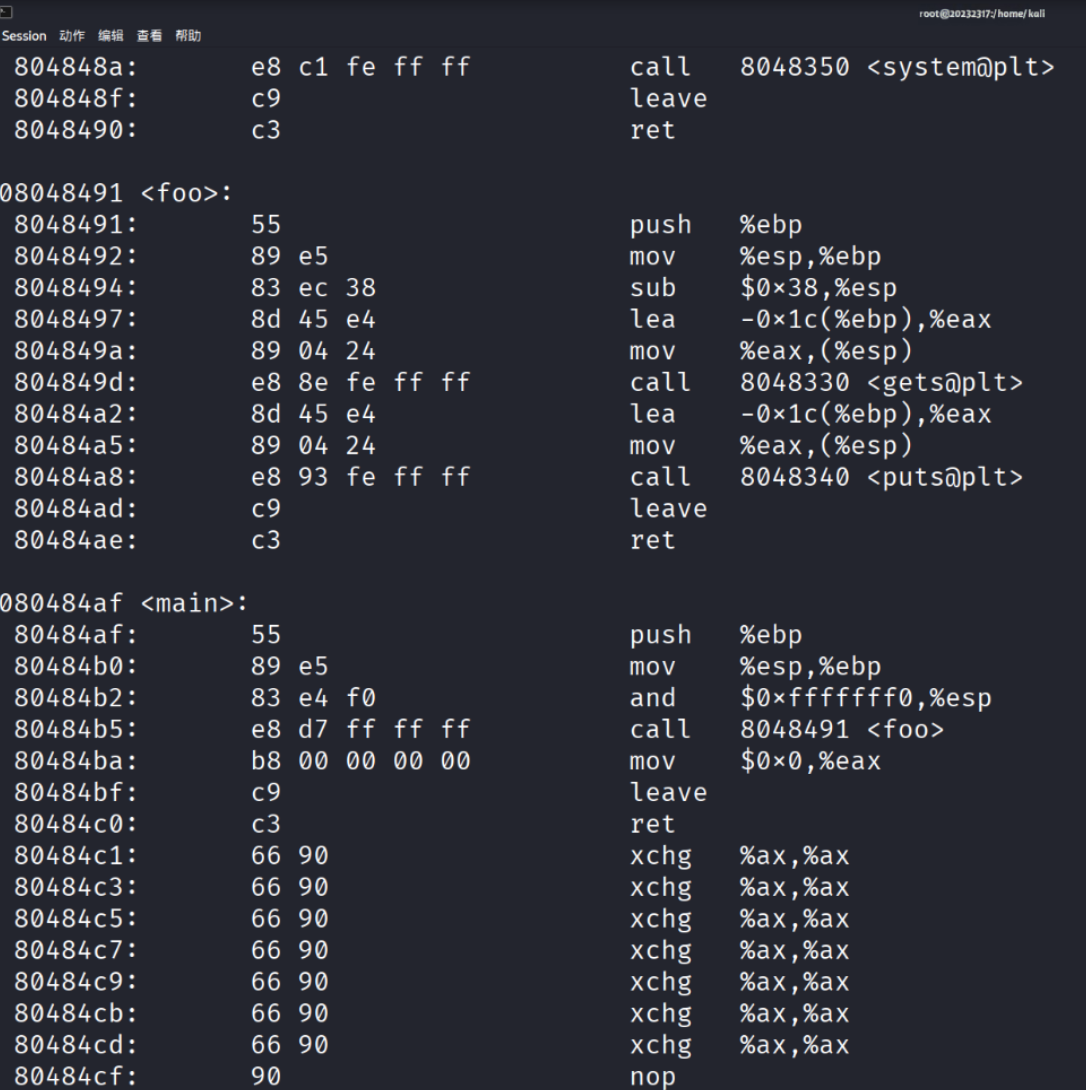The image size is (1086, 1090).
Task: Click the bytes e8 d7 ff ff ff
Action: click(x=361, y=729)
